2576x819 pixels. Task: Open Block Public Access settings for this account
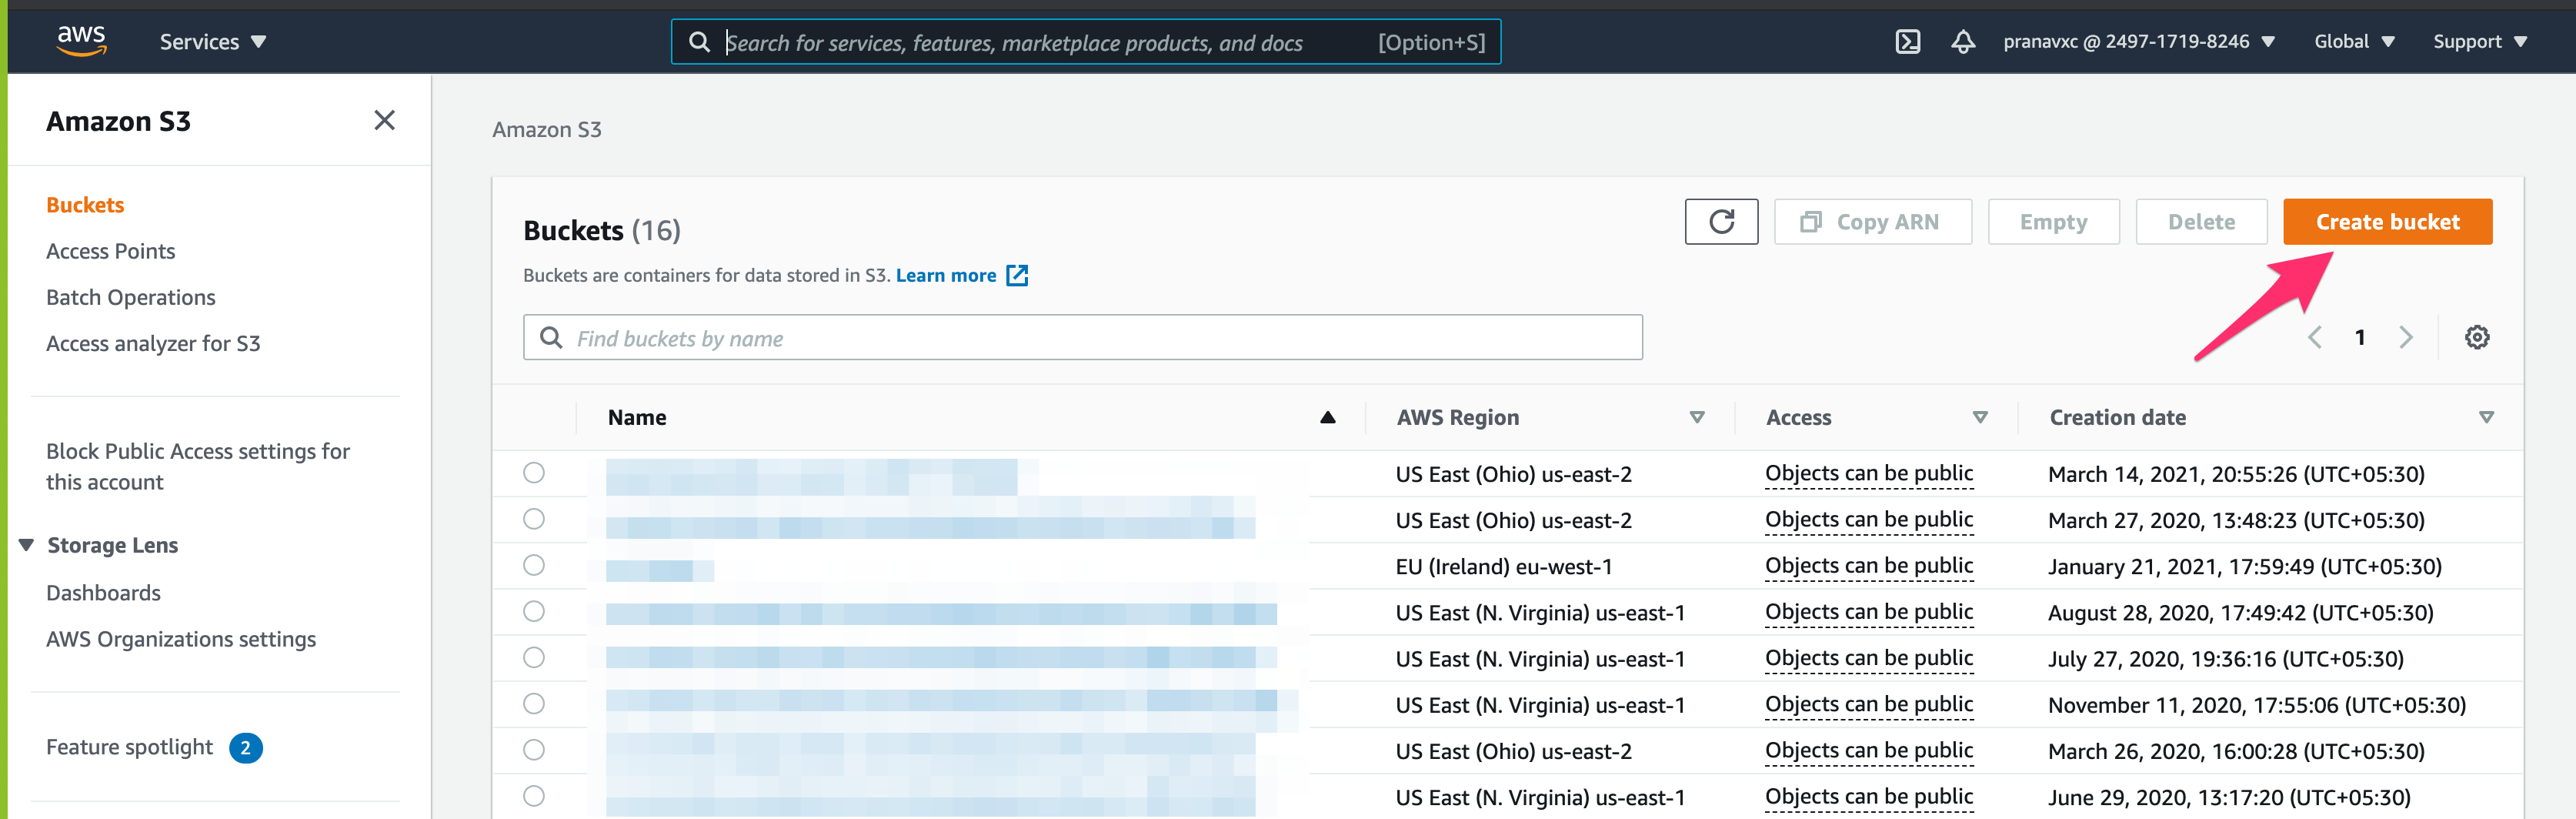point(198,466)
